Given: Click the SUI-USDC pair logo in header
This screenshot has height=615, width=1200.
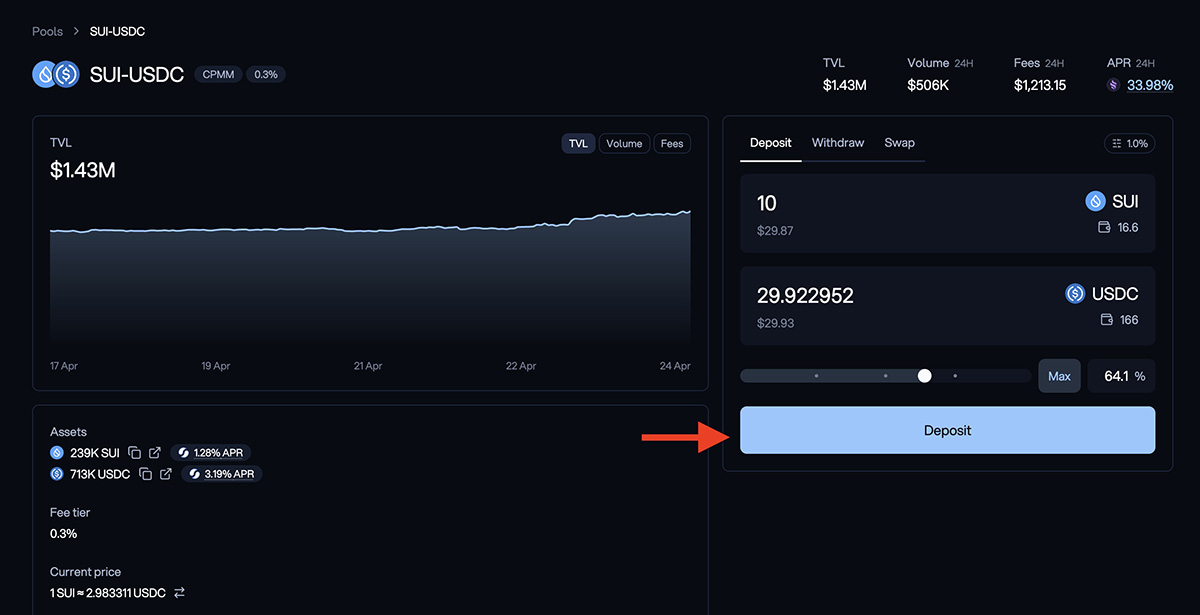Looking at the screenshot, I should [x=56, y=74].
